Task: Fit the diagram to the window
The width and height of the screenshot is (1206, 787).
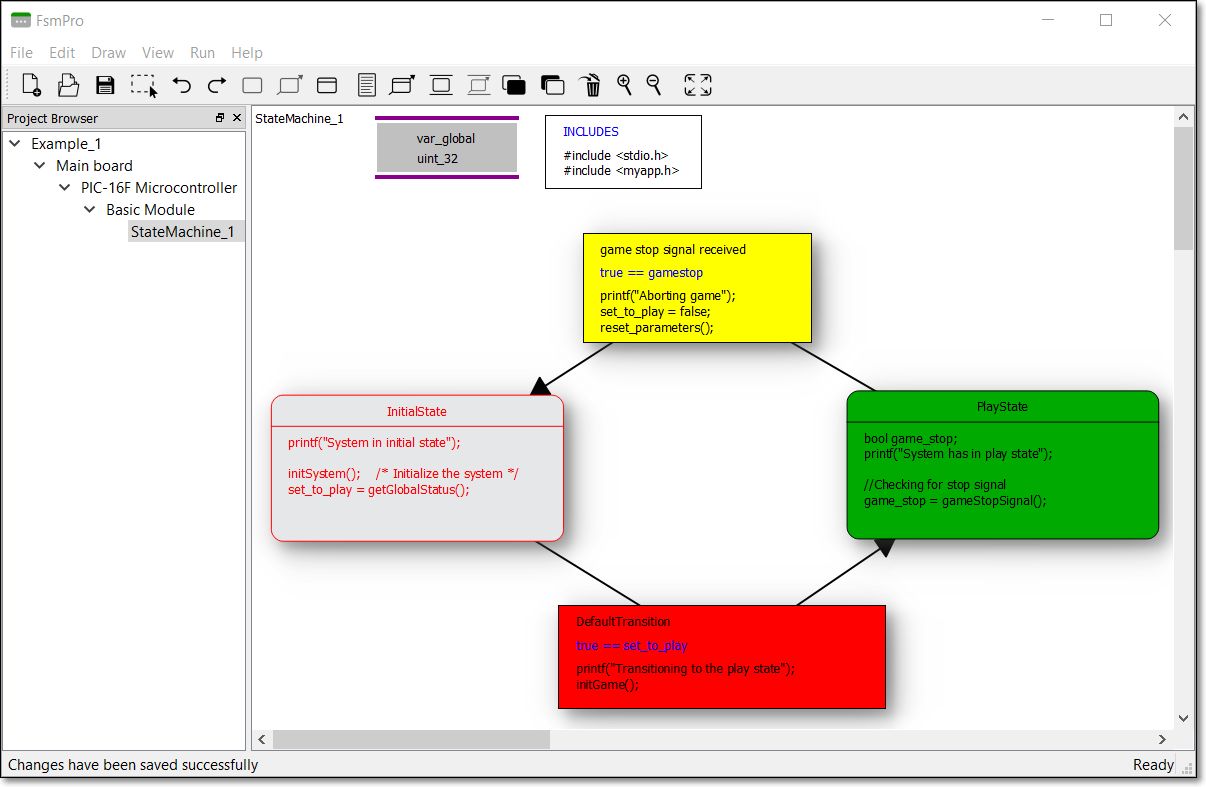Action: [697, 85]
